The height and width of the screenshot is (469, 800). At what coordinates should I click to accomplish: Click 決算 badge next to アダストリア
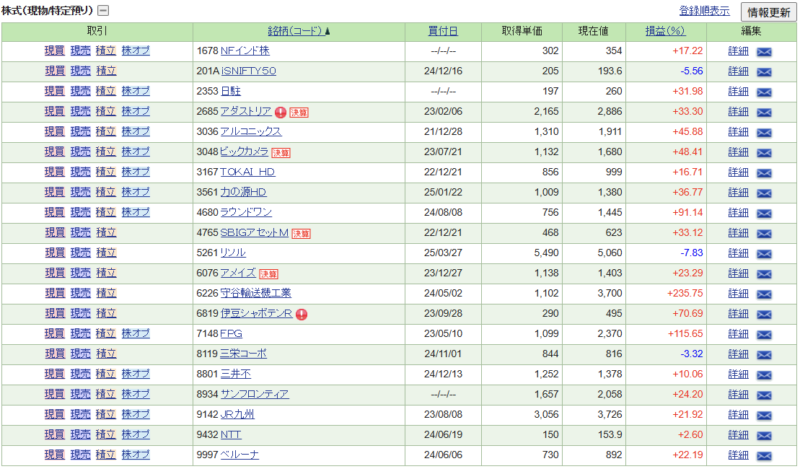coord(299,112)
